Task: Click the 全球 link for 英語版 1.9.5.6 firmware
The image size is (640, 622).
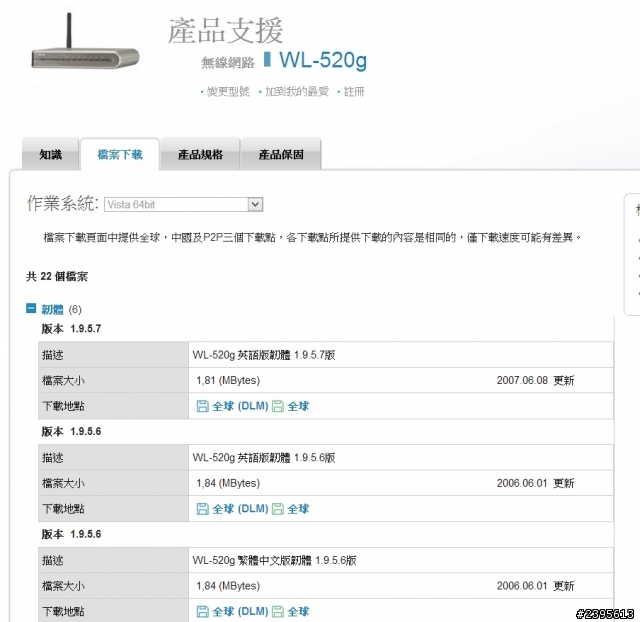Action: tap(298, 509)
